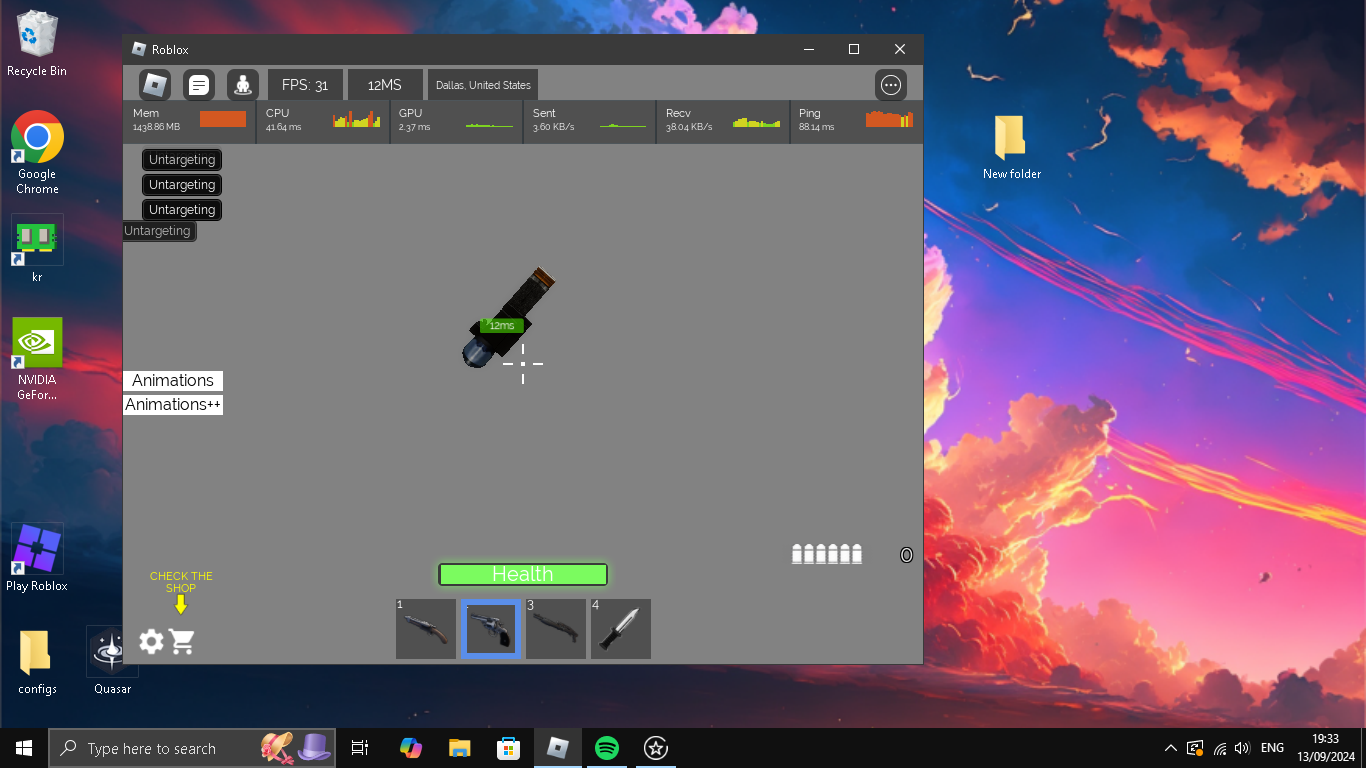The image size is (1366, 768).
Task: Open the Recycle Bin desktop icon
Action: pos(37,44)
